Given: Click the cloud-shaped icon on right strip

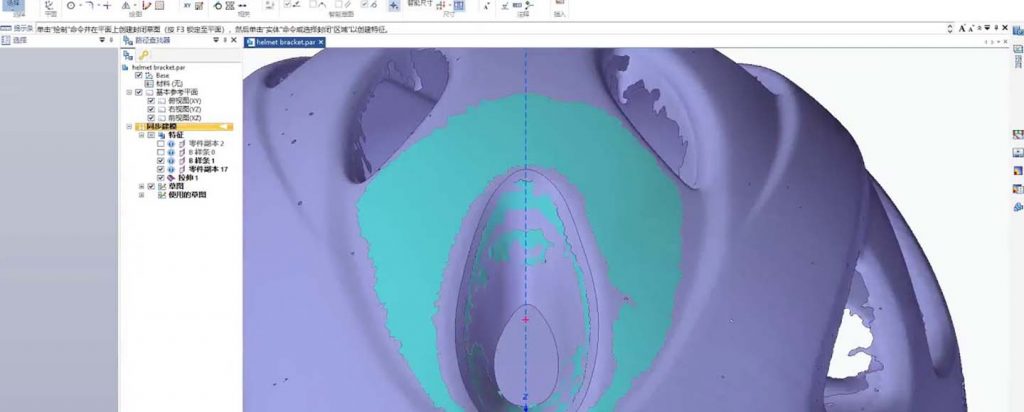Looking at the screenshot, I should point(1018,208).
